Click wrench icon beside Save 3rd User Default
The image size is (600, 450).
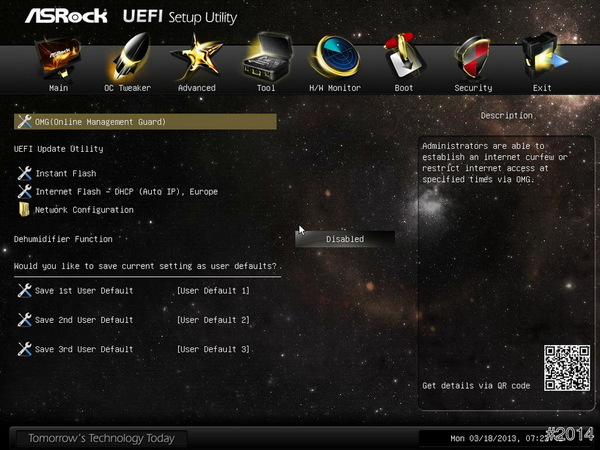click(x=24, y=349)
